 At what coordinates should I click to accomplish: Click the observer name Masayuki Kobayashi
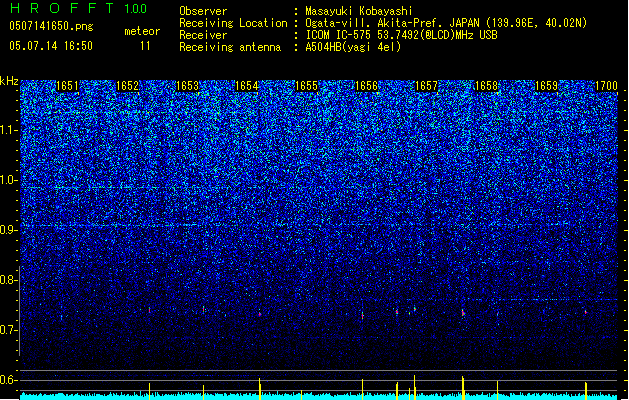359,11
